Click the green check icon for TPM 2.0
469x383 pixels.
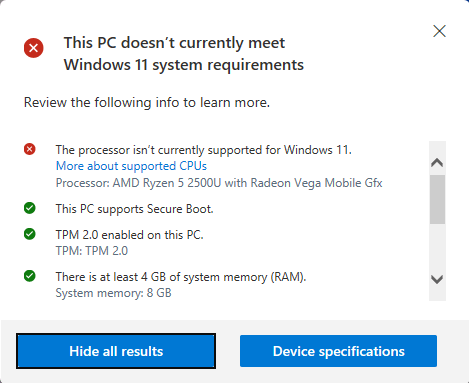tap(30, 234)
